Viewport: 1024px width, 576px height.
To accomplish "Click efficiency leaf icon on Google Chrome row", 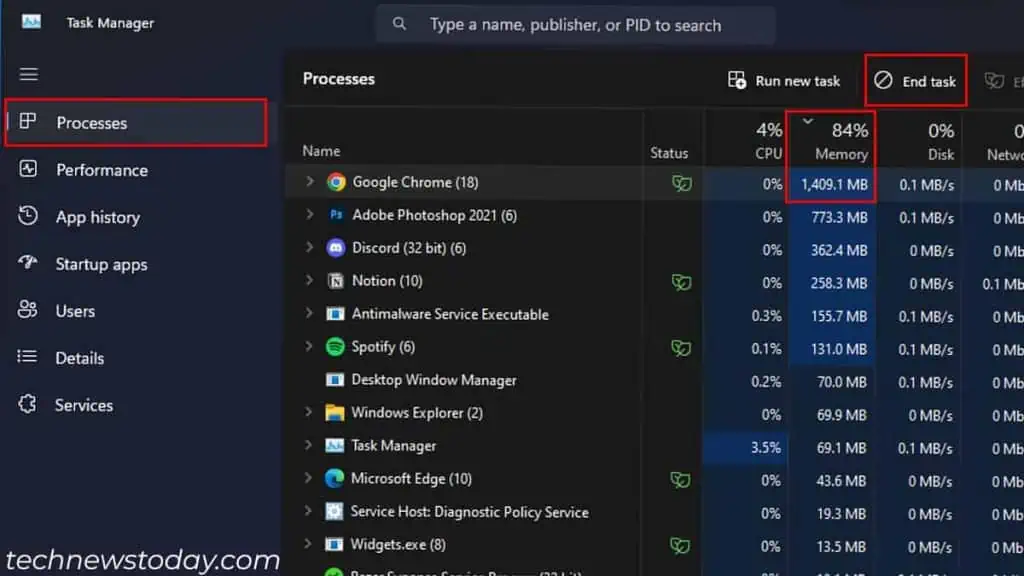I will coord(681,184).
